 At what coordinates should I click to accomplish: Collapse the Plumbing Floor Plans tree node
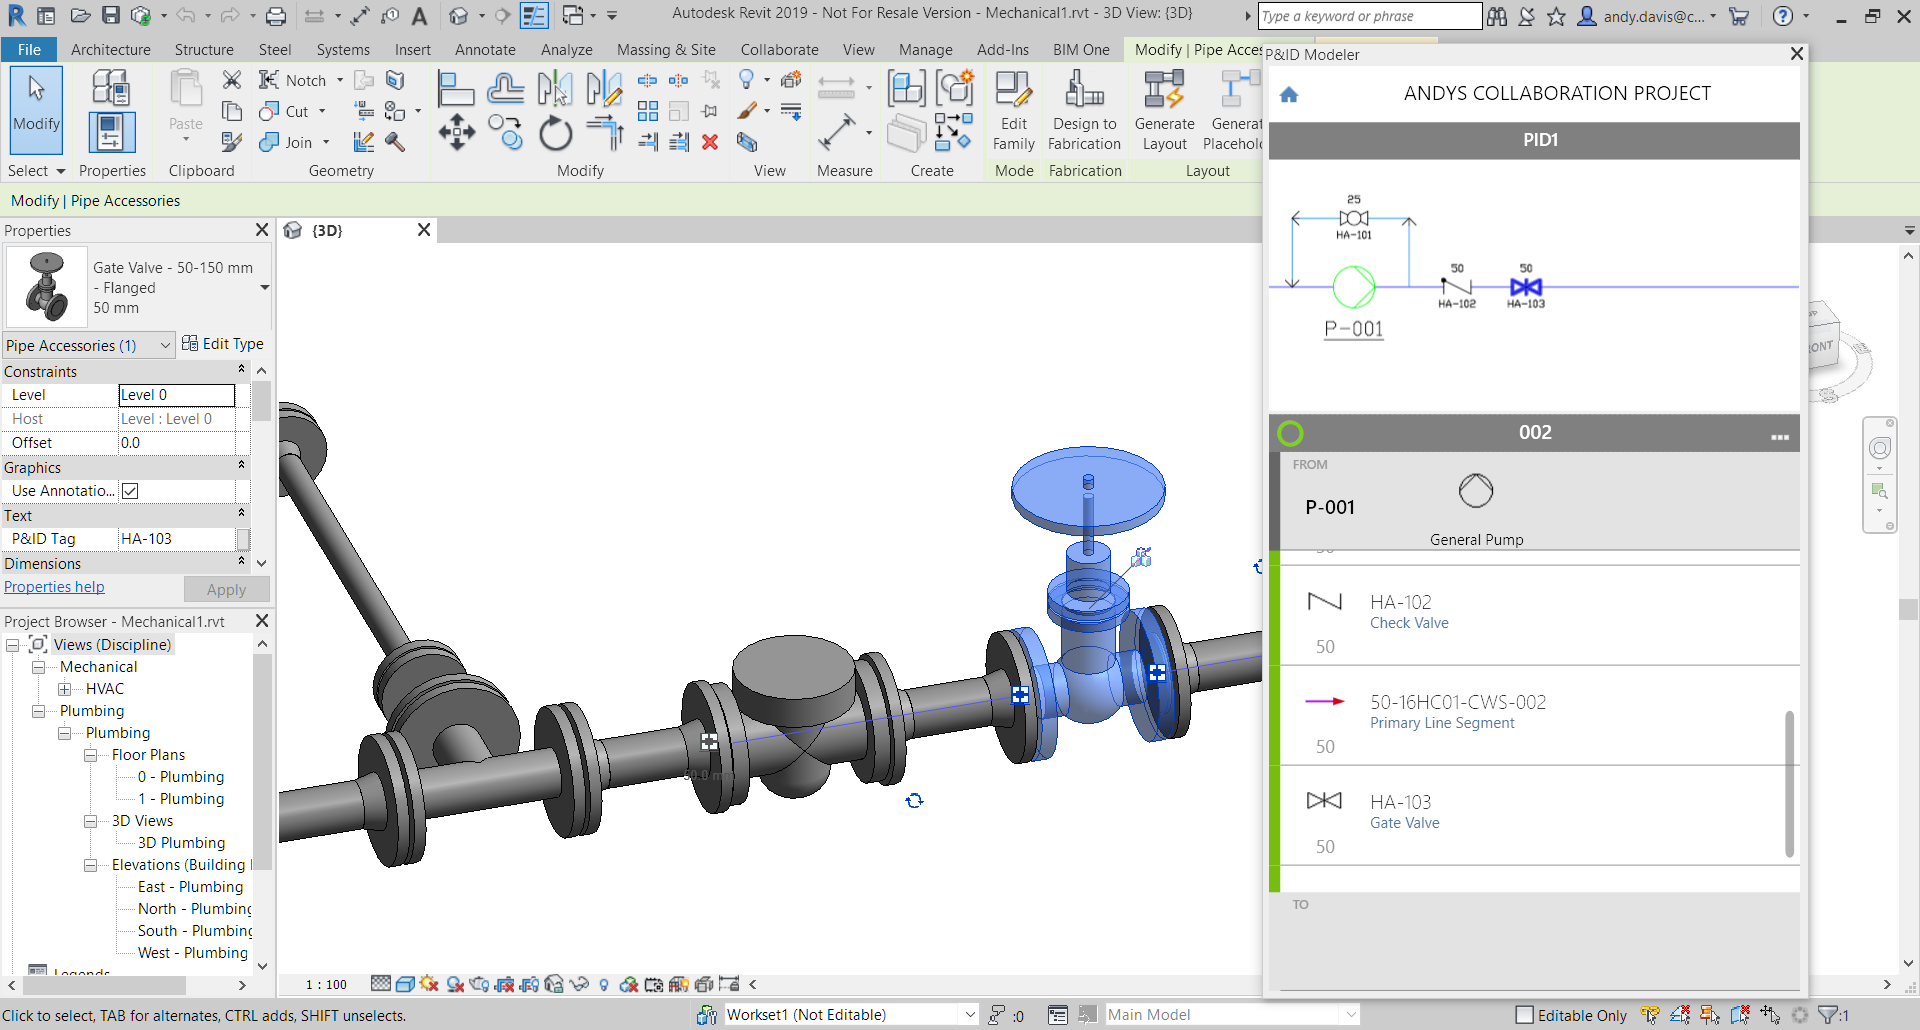click(x=90, y=755)
